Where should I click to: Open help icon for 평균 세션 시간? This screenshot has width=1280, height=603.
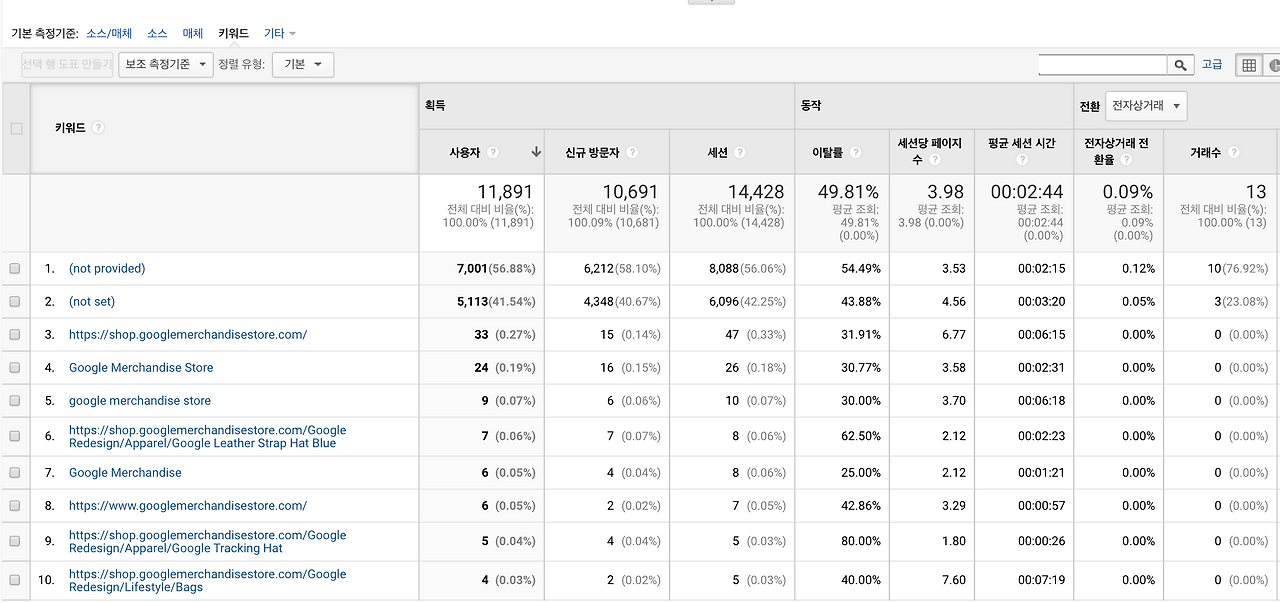1023,160
